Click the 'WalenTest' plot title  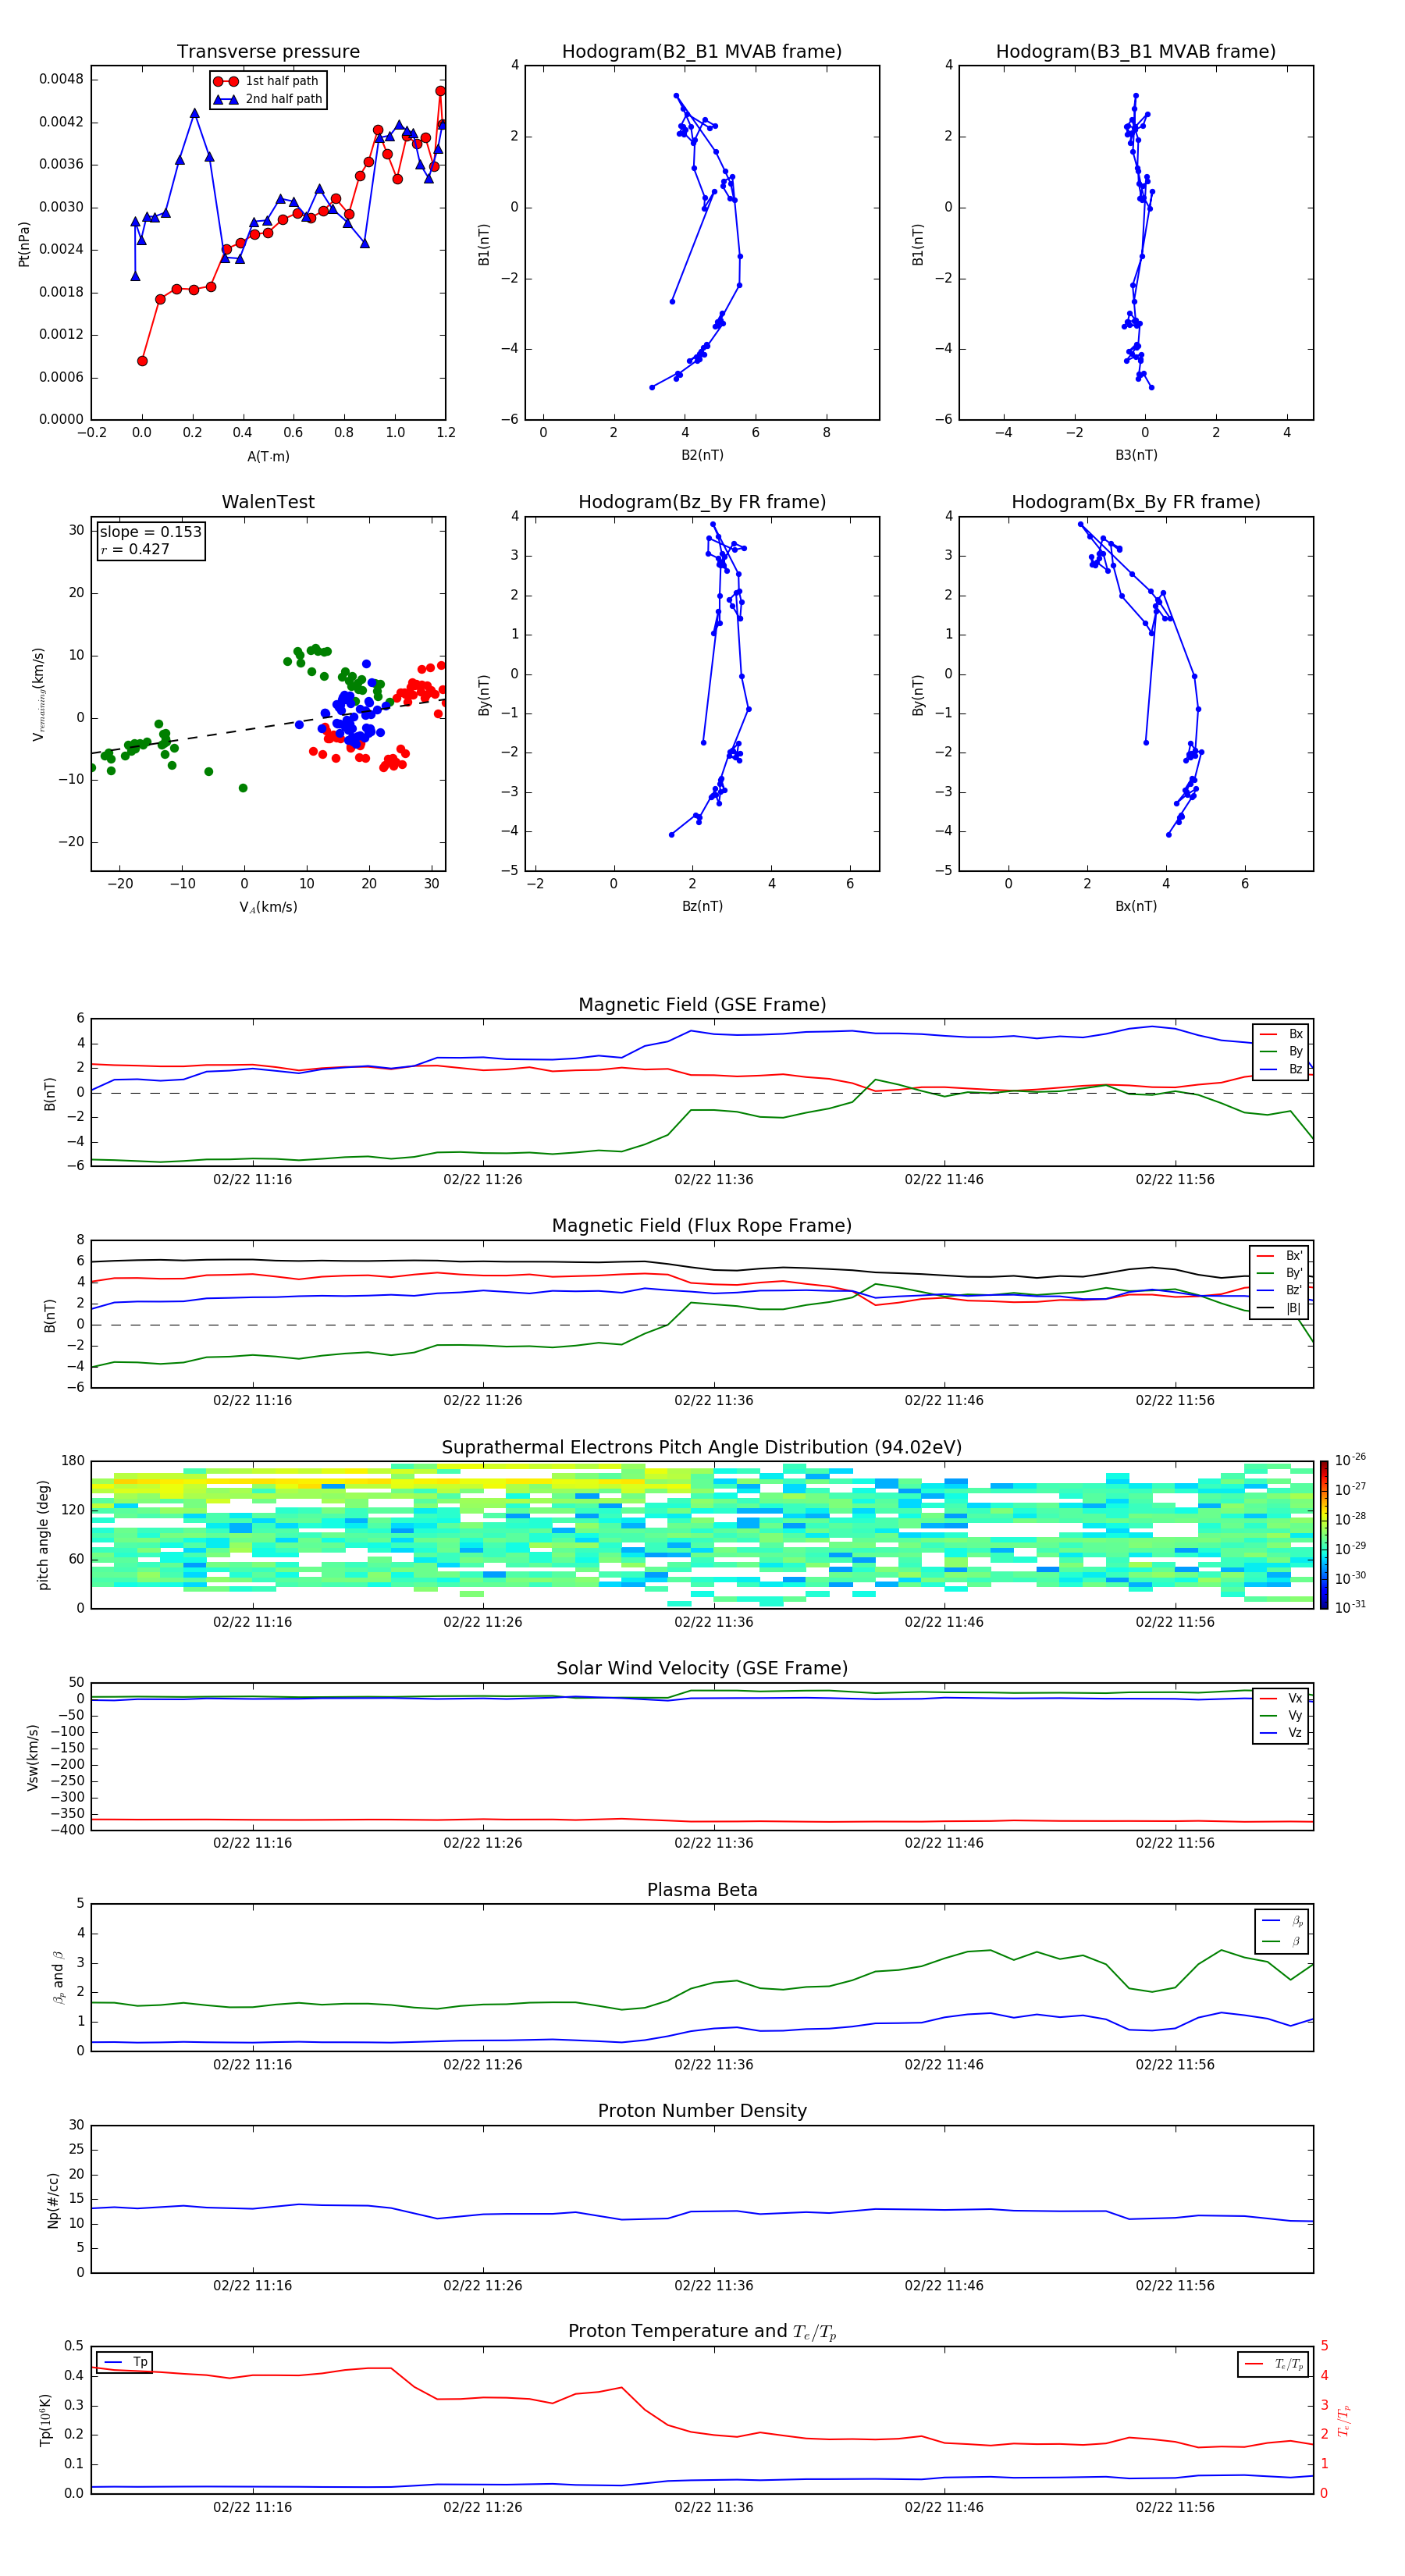coord(268,502)
